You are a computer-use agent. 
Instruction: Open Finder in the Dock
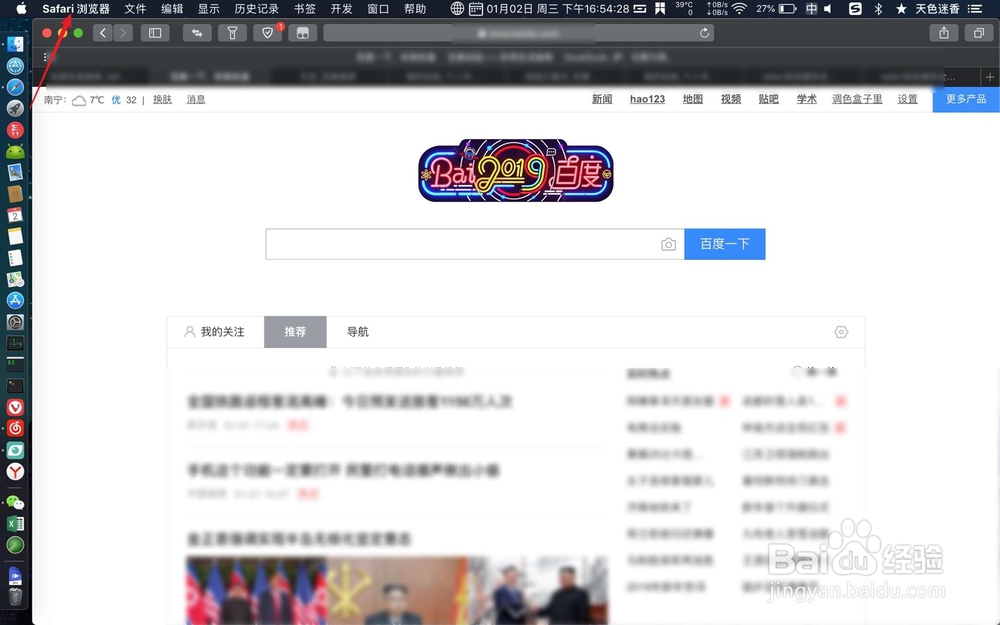click(x=15, y=44)
